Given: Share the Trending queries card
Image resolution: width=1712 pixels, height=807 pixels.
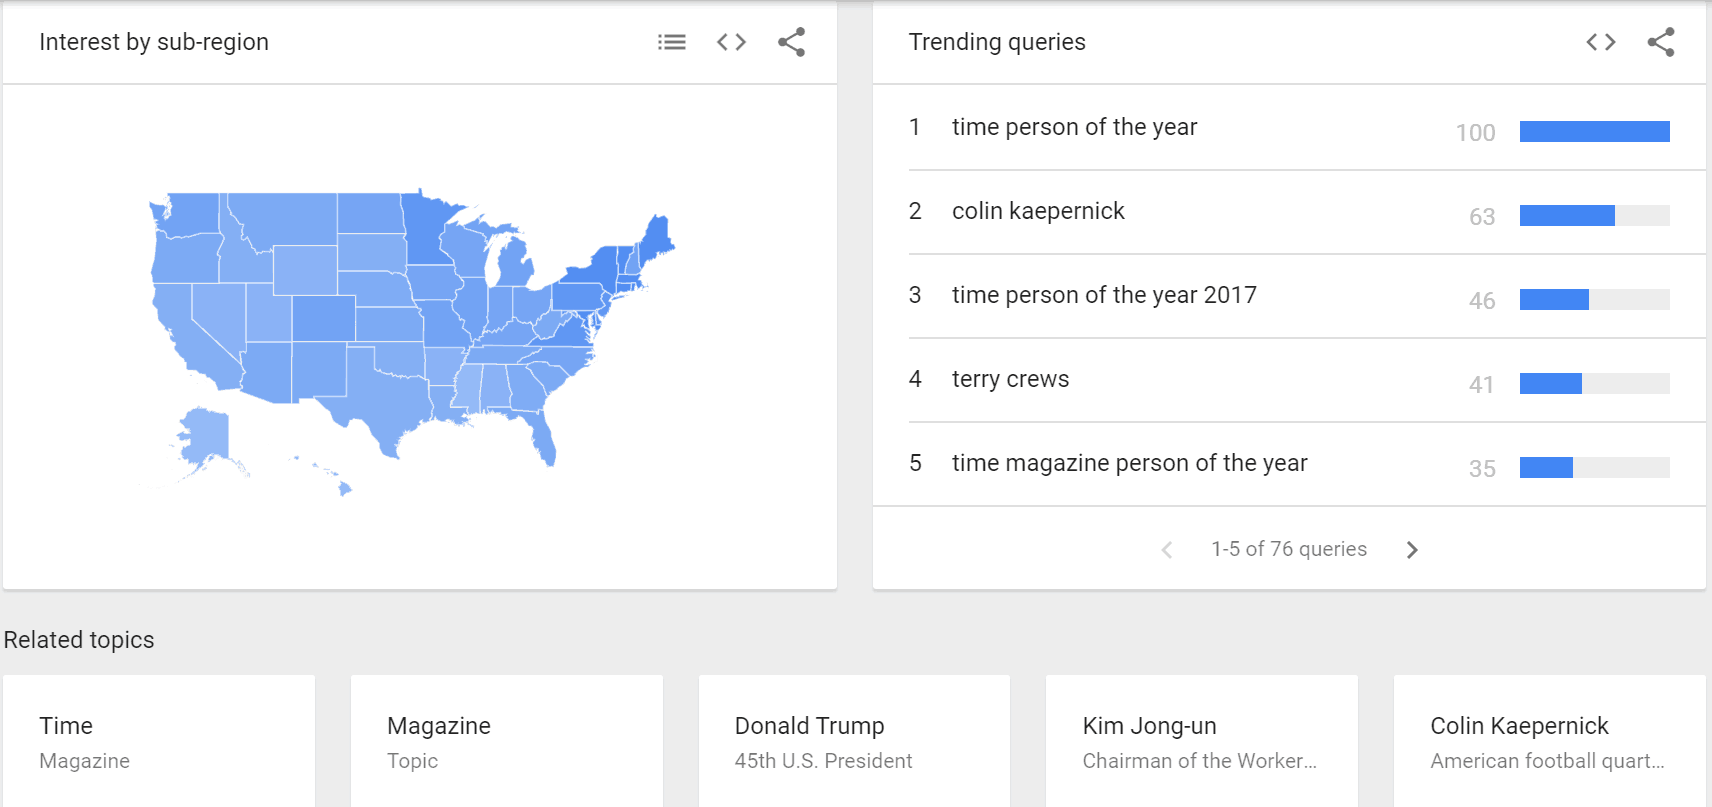Looking at the screenshot, I should tap(1661, 42).
